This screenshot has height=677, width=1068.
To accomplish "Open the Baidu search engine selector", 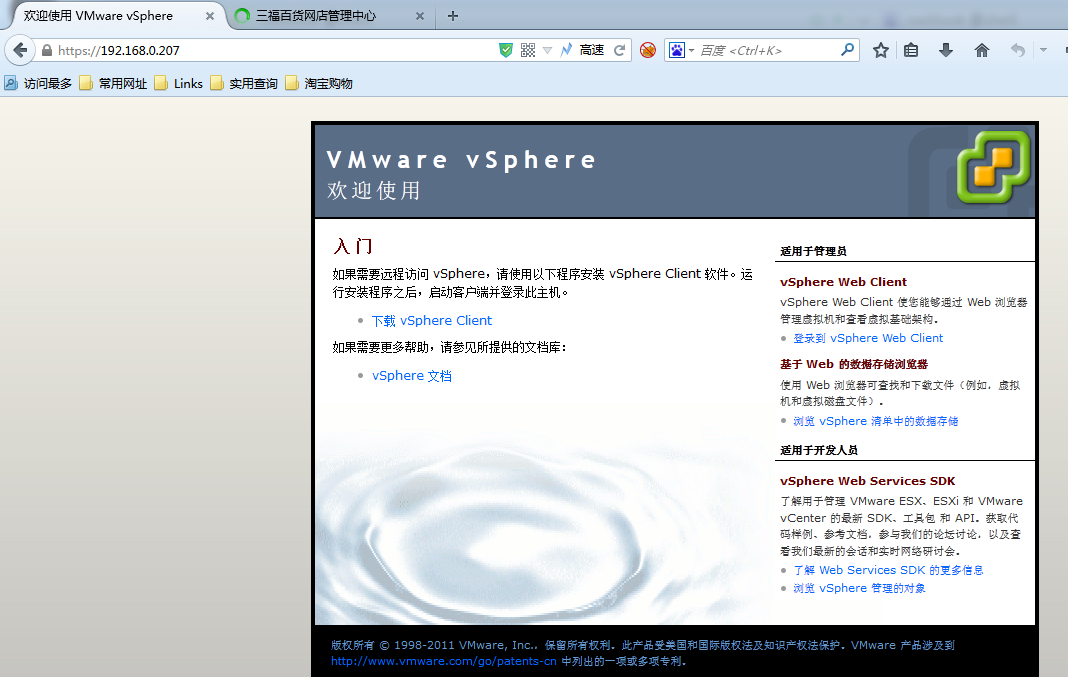I will pyautogui.click(x=681, y=50).
